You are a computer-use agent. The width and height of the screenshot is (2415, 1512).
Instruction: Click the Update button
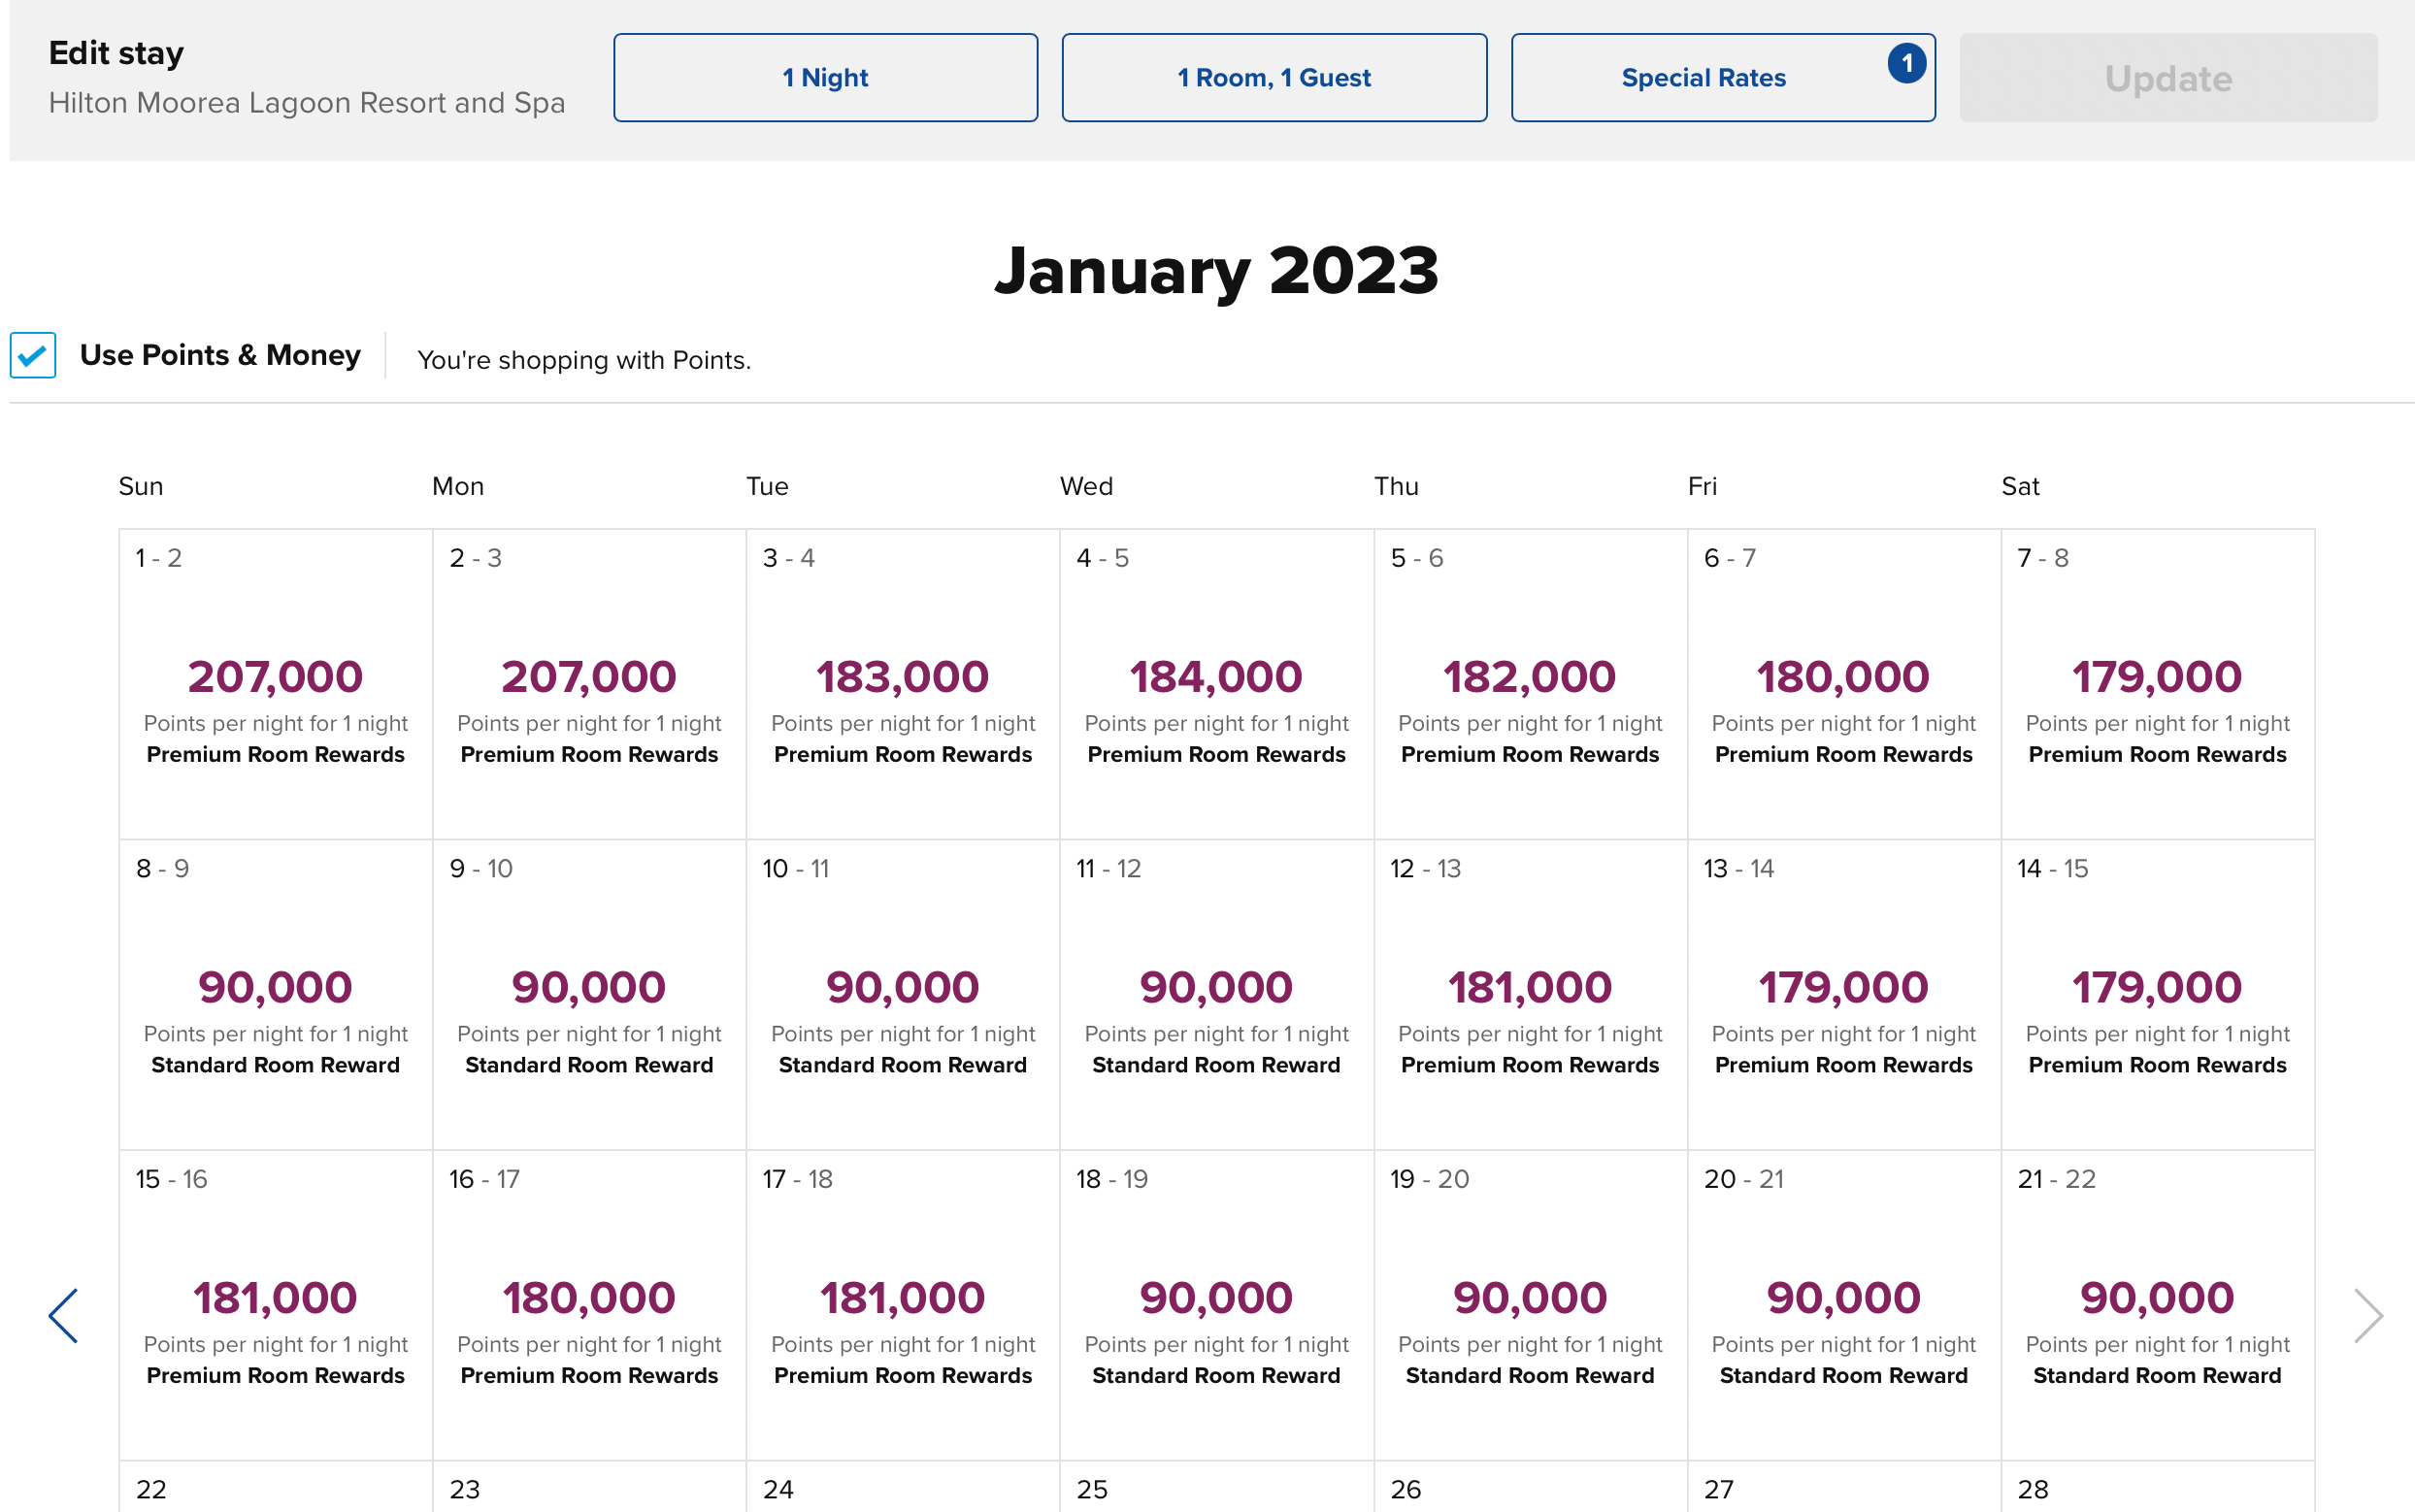pos(2168,78)
